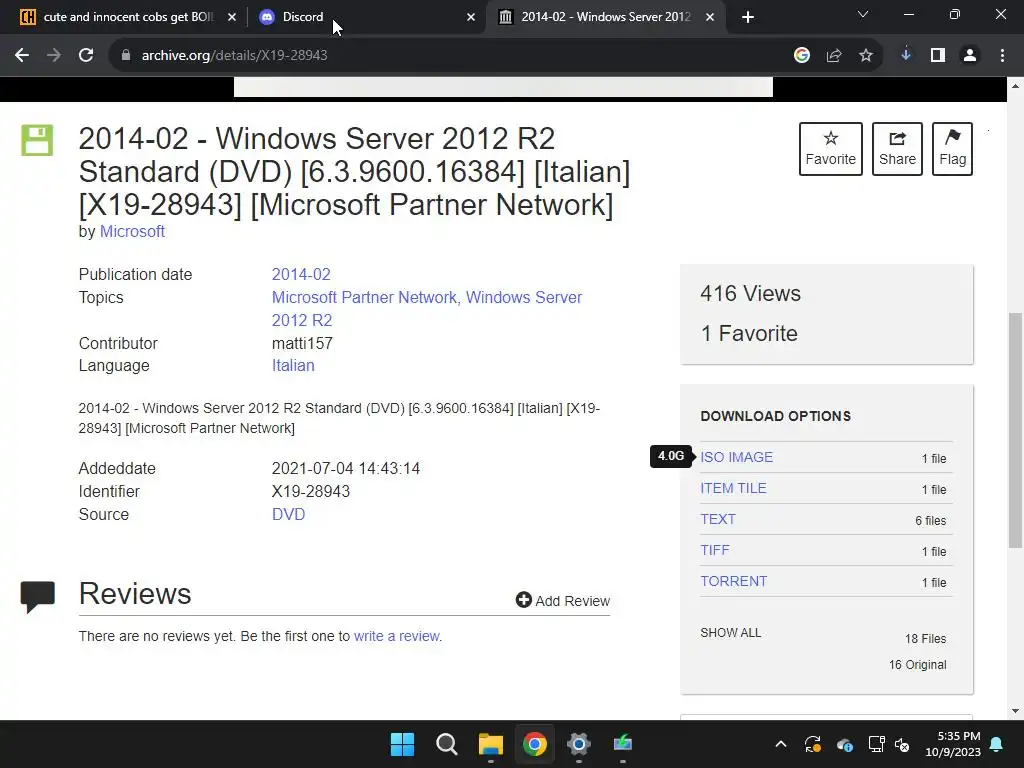Click SHOW ALL download files
The width and height of the screenshot is (1024, 768).
[x=731, y=633]
